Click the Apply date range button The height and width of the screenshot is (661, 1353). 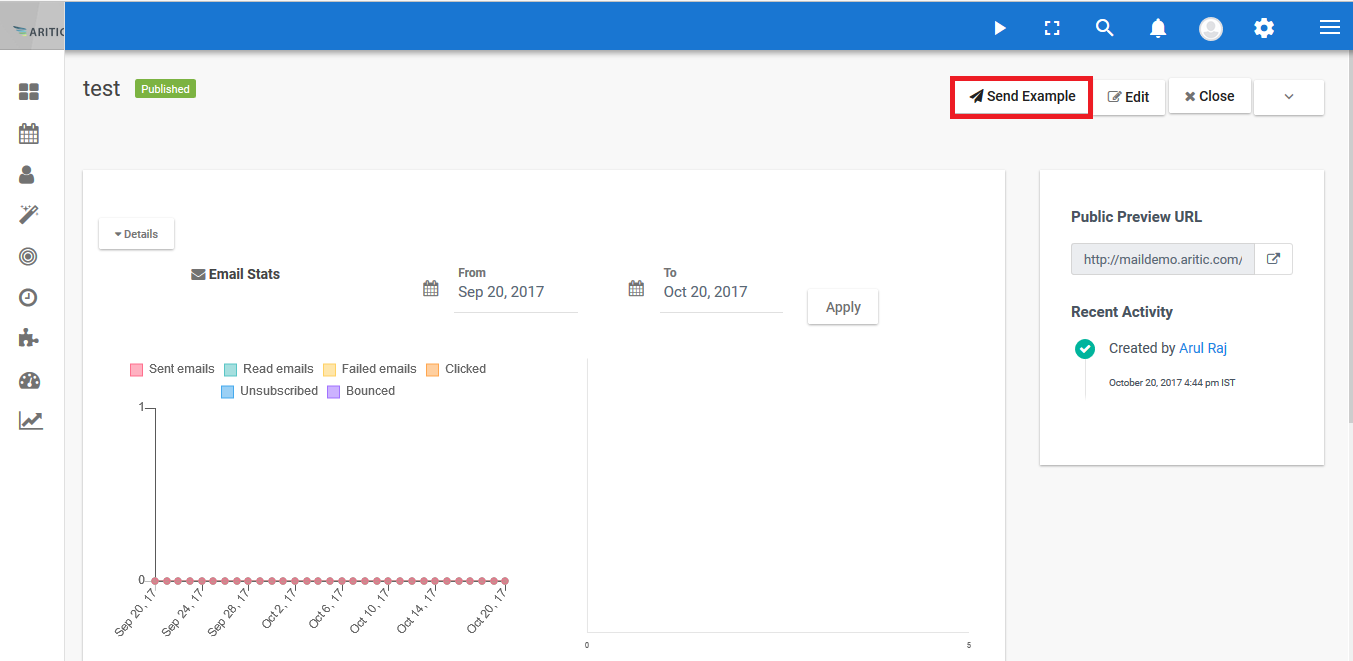842,307
